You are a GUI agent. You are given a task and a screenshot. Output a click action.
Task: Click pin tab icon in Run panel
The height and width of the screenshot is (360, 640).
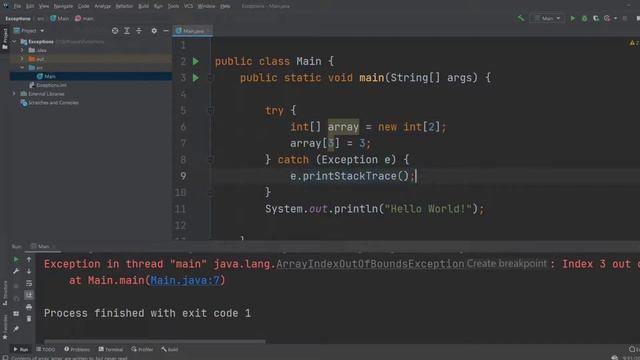(x=16, y=329)
